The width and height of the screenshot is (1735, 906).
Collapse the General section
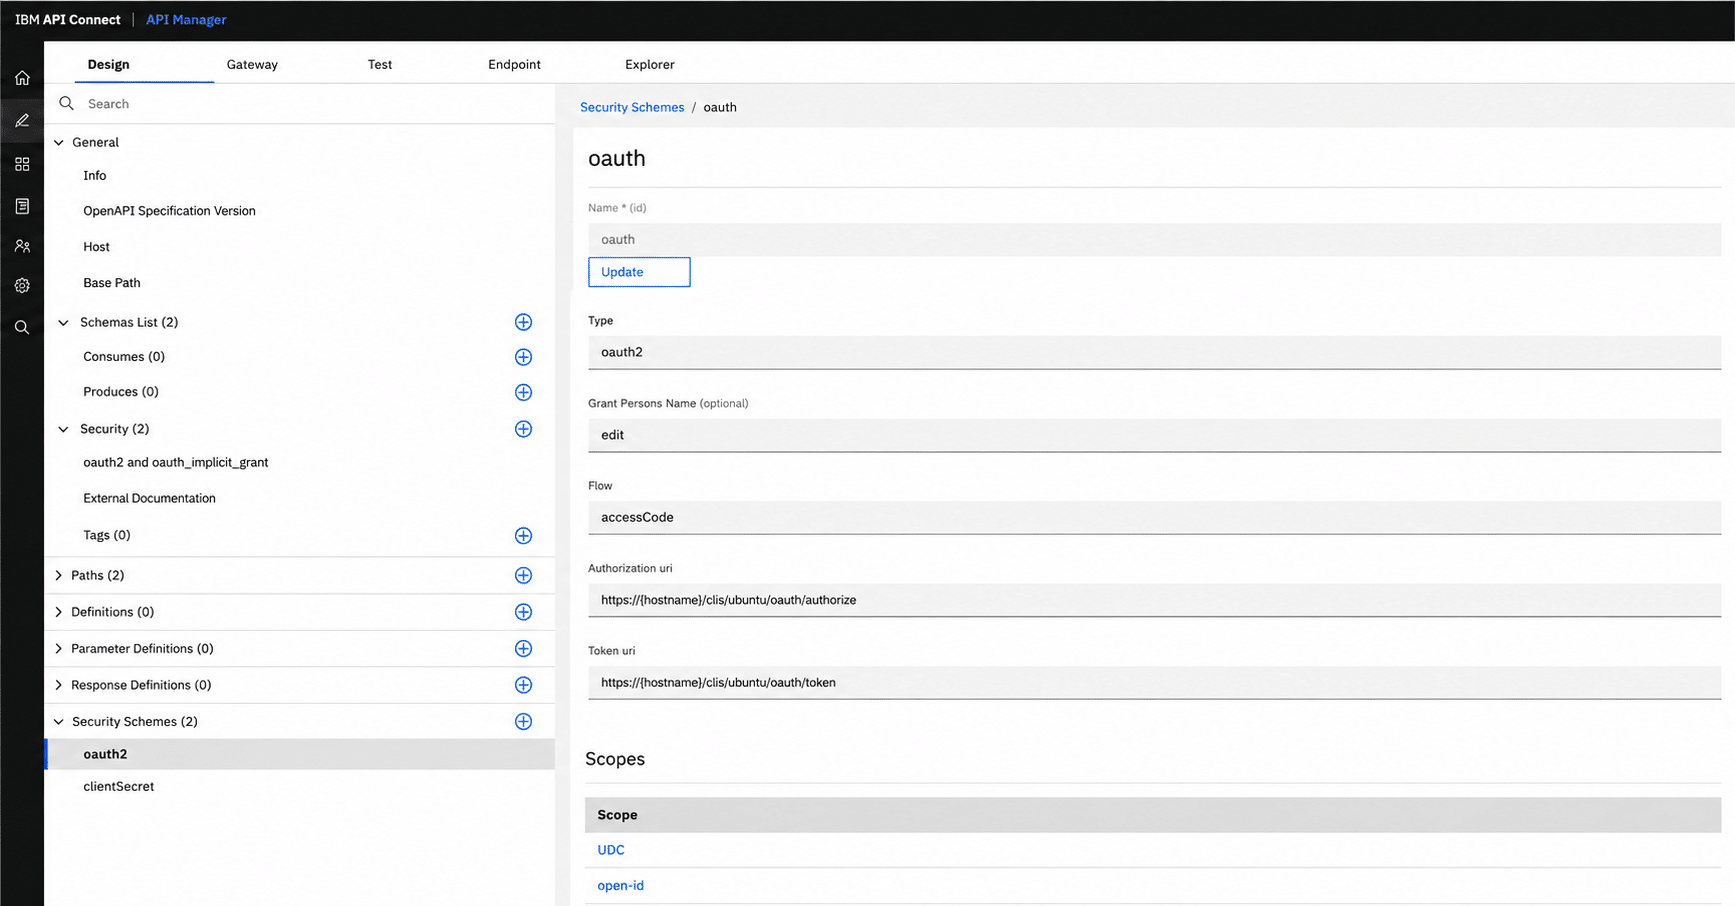pyautogui.click(x=59, y=143)
